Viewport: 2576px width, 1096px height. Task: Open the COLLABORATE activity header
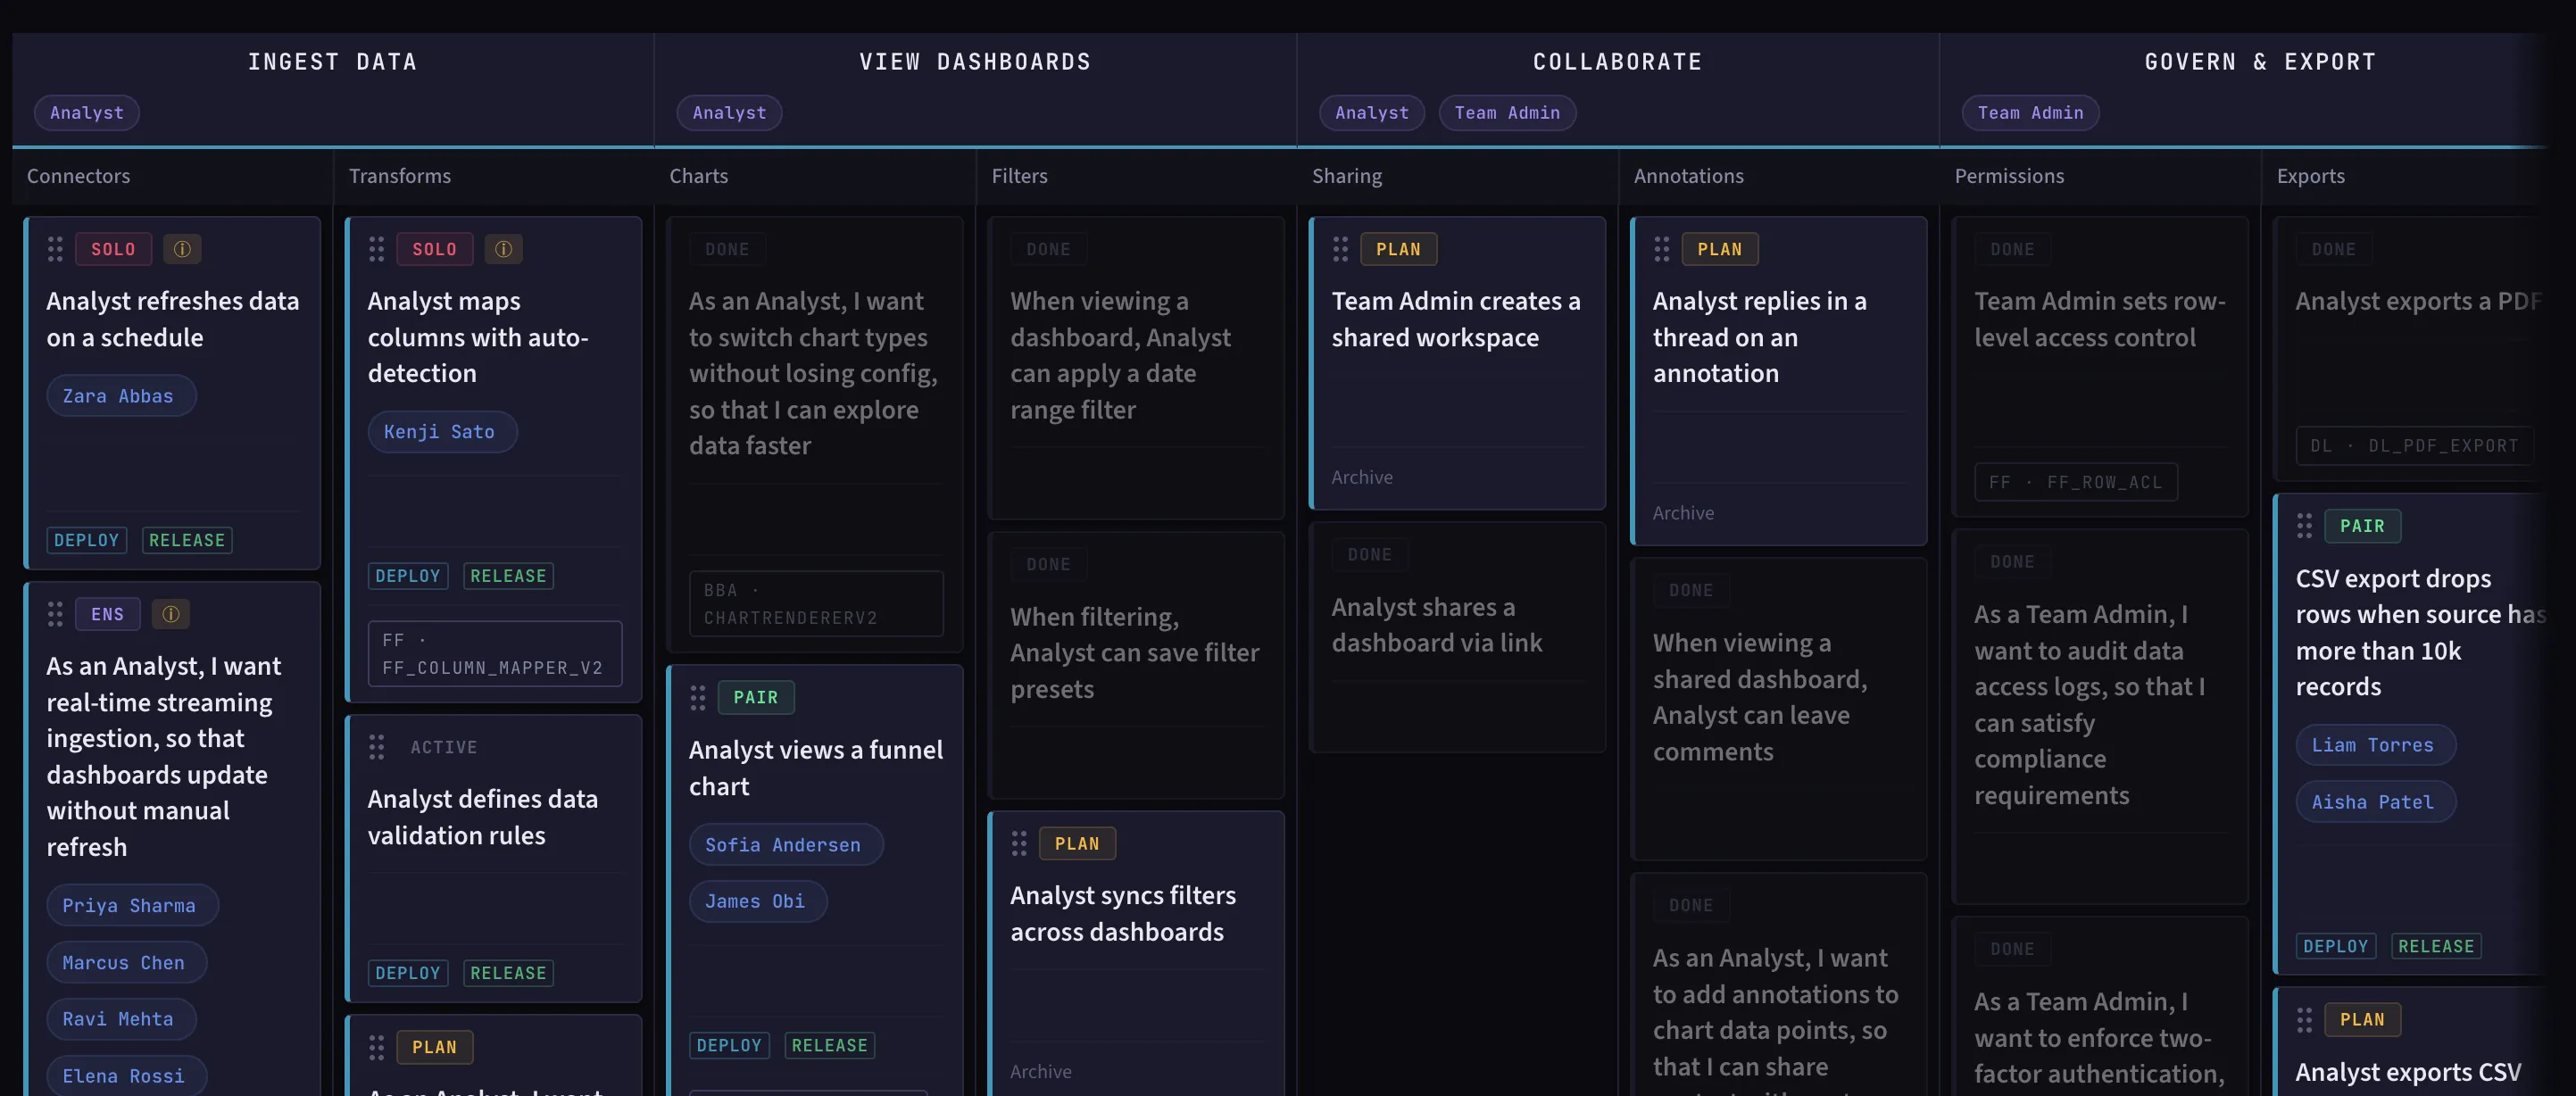click(x=1617, y=62)
